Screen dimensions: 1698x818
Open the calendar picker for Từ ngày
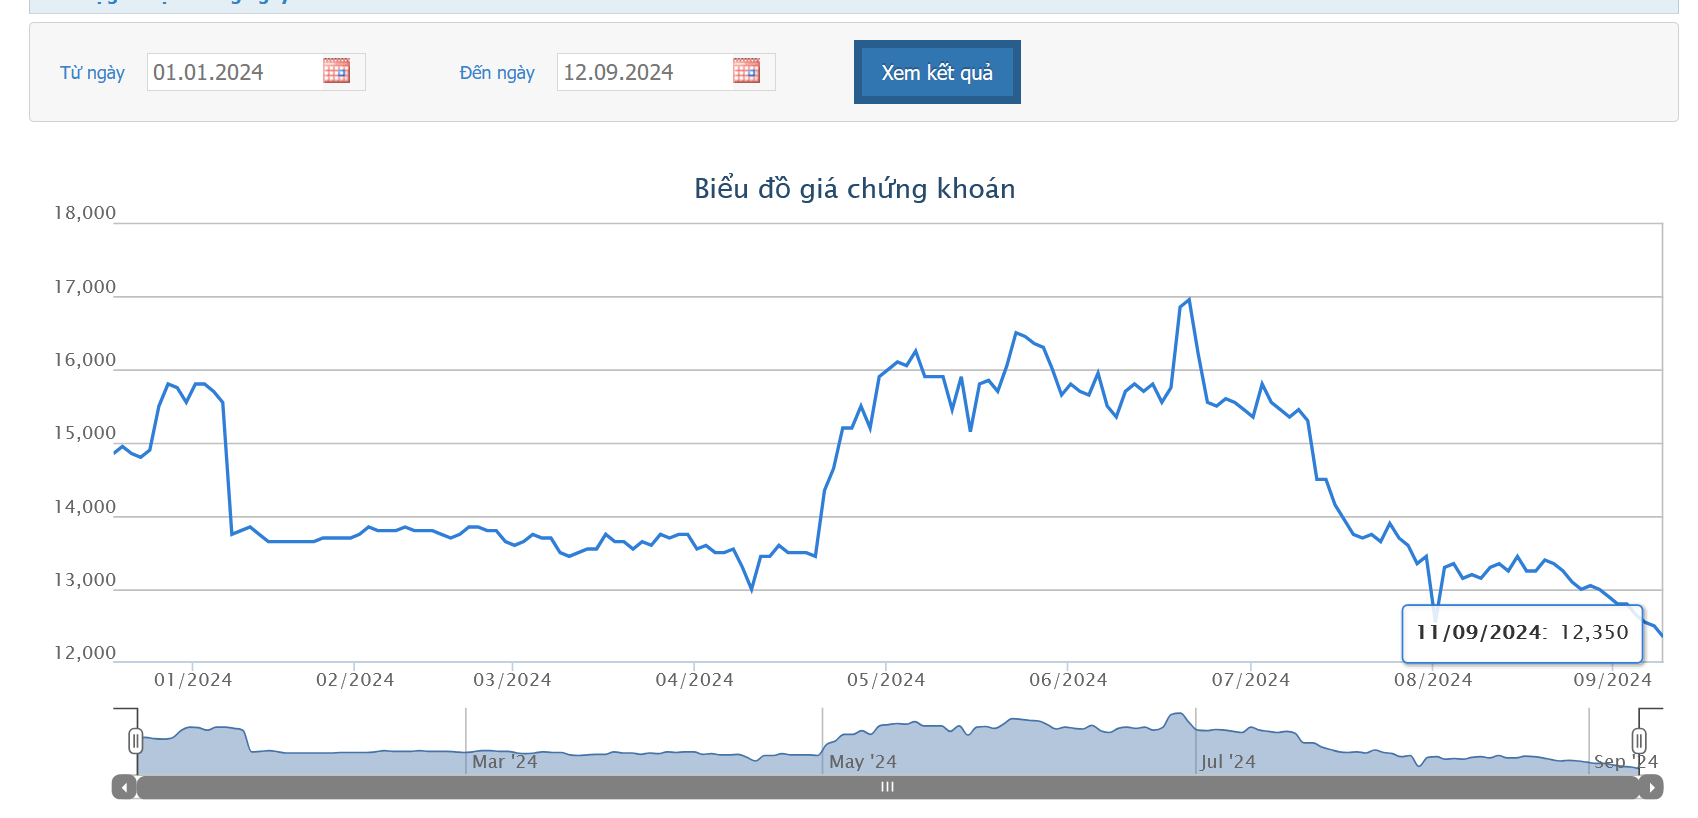(336, 71)
